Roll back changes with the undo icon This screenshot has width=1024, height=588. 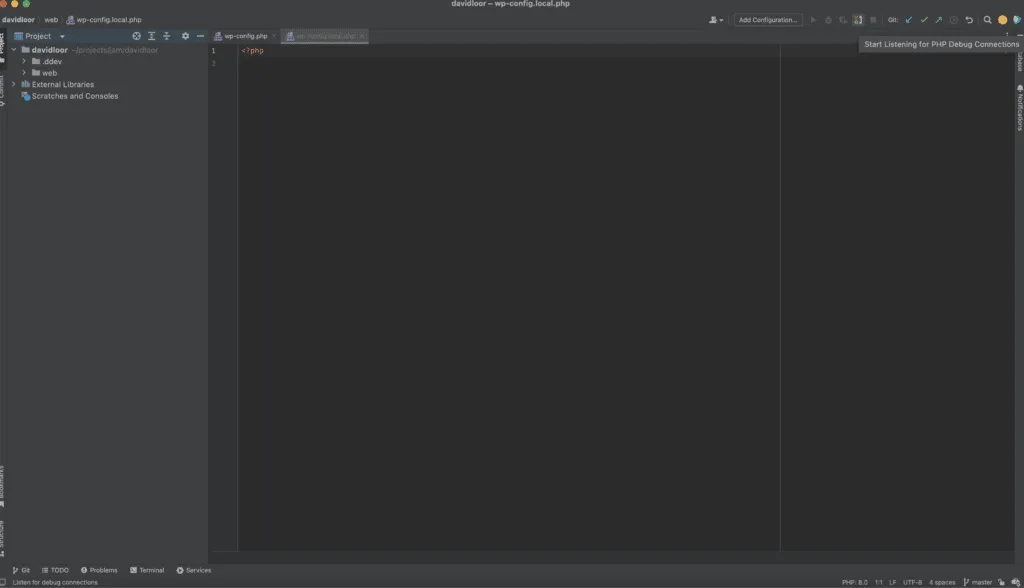[x=969, y=19]
